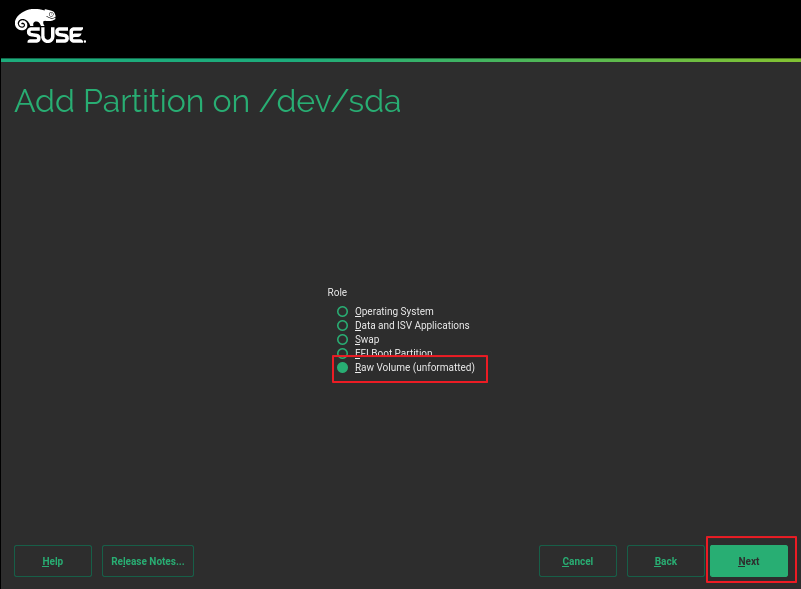This screenshot has height=589, width=801.
Task: Select the Swap role option
Action: [x=358, y=339]
